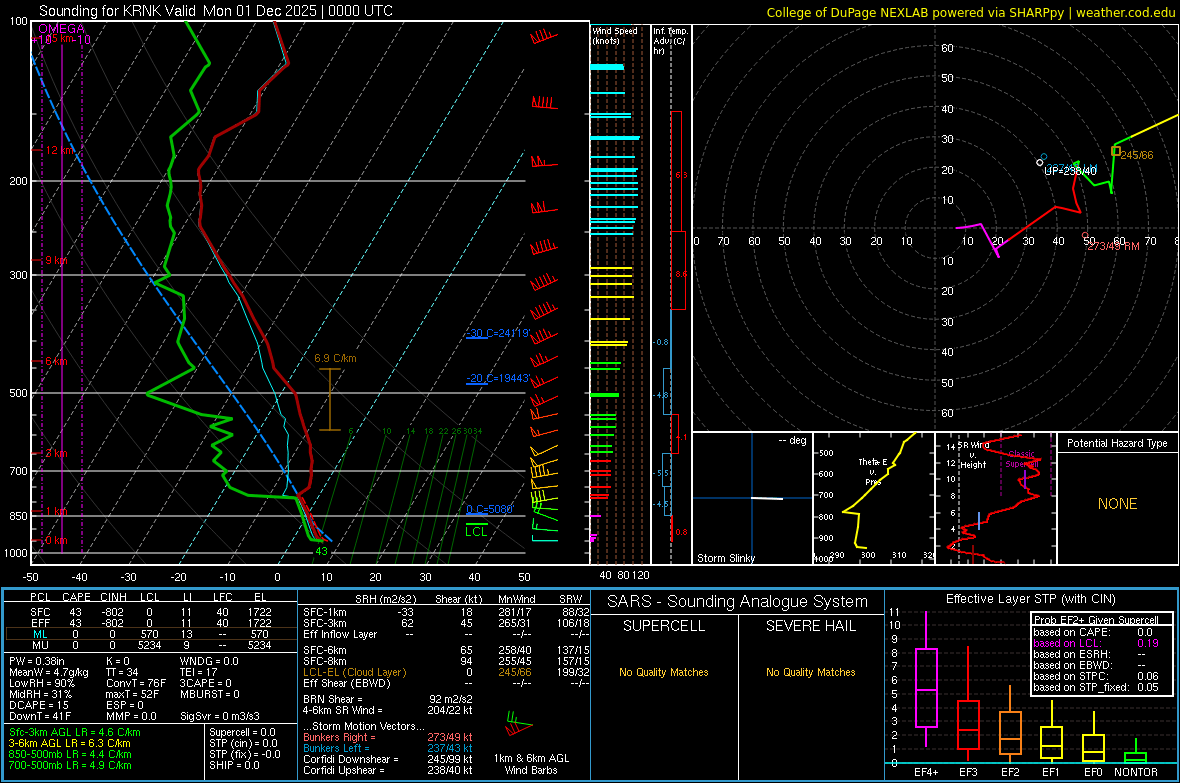Click the "CINH" column header
Screen dimensions: 1180x783
click(x=113, y=597)
